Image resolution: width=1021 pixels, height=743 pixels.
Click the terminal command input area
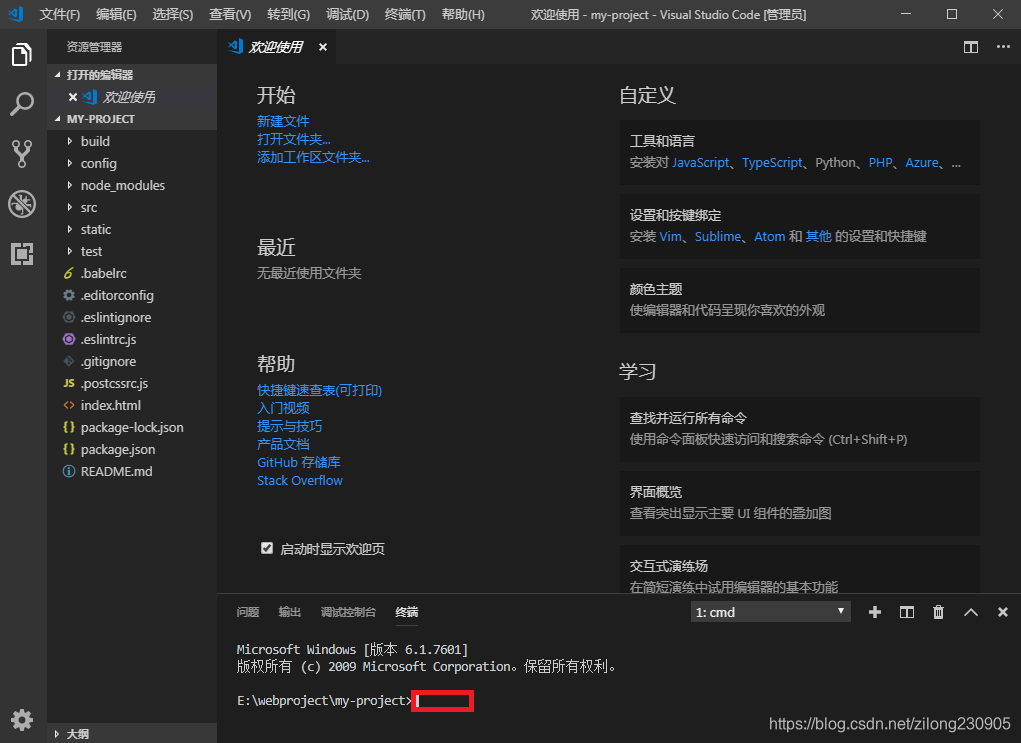pos(443,701)
